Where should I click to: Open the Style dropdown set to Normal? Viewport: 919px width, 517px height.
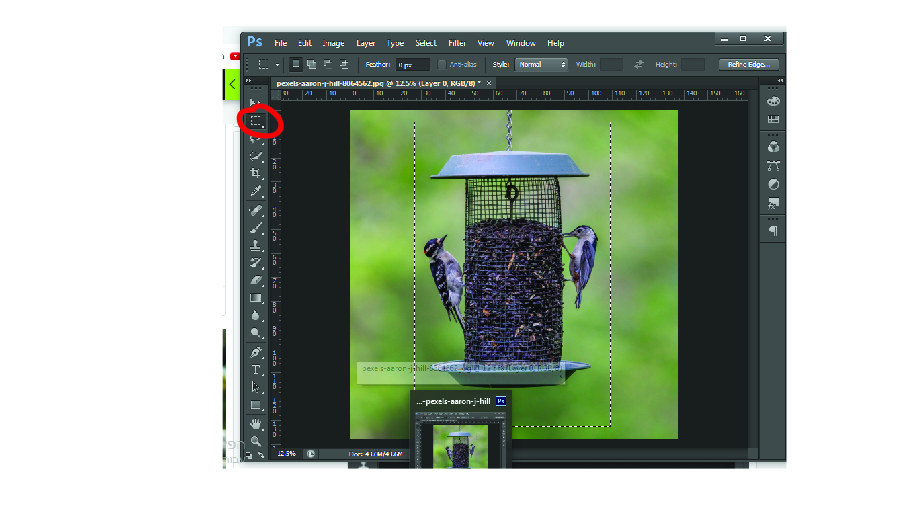(x=542, y=64)
